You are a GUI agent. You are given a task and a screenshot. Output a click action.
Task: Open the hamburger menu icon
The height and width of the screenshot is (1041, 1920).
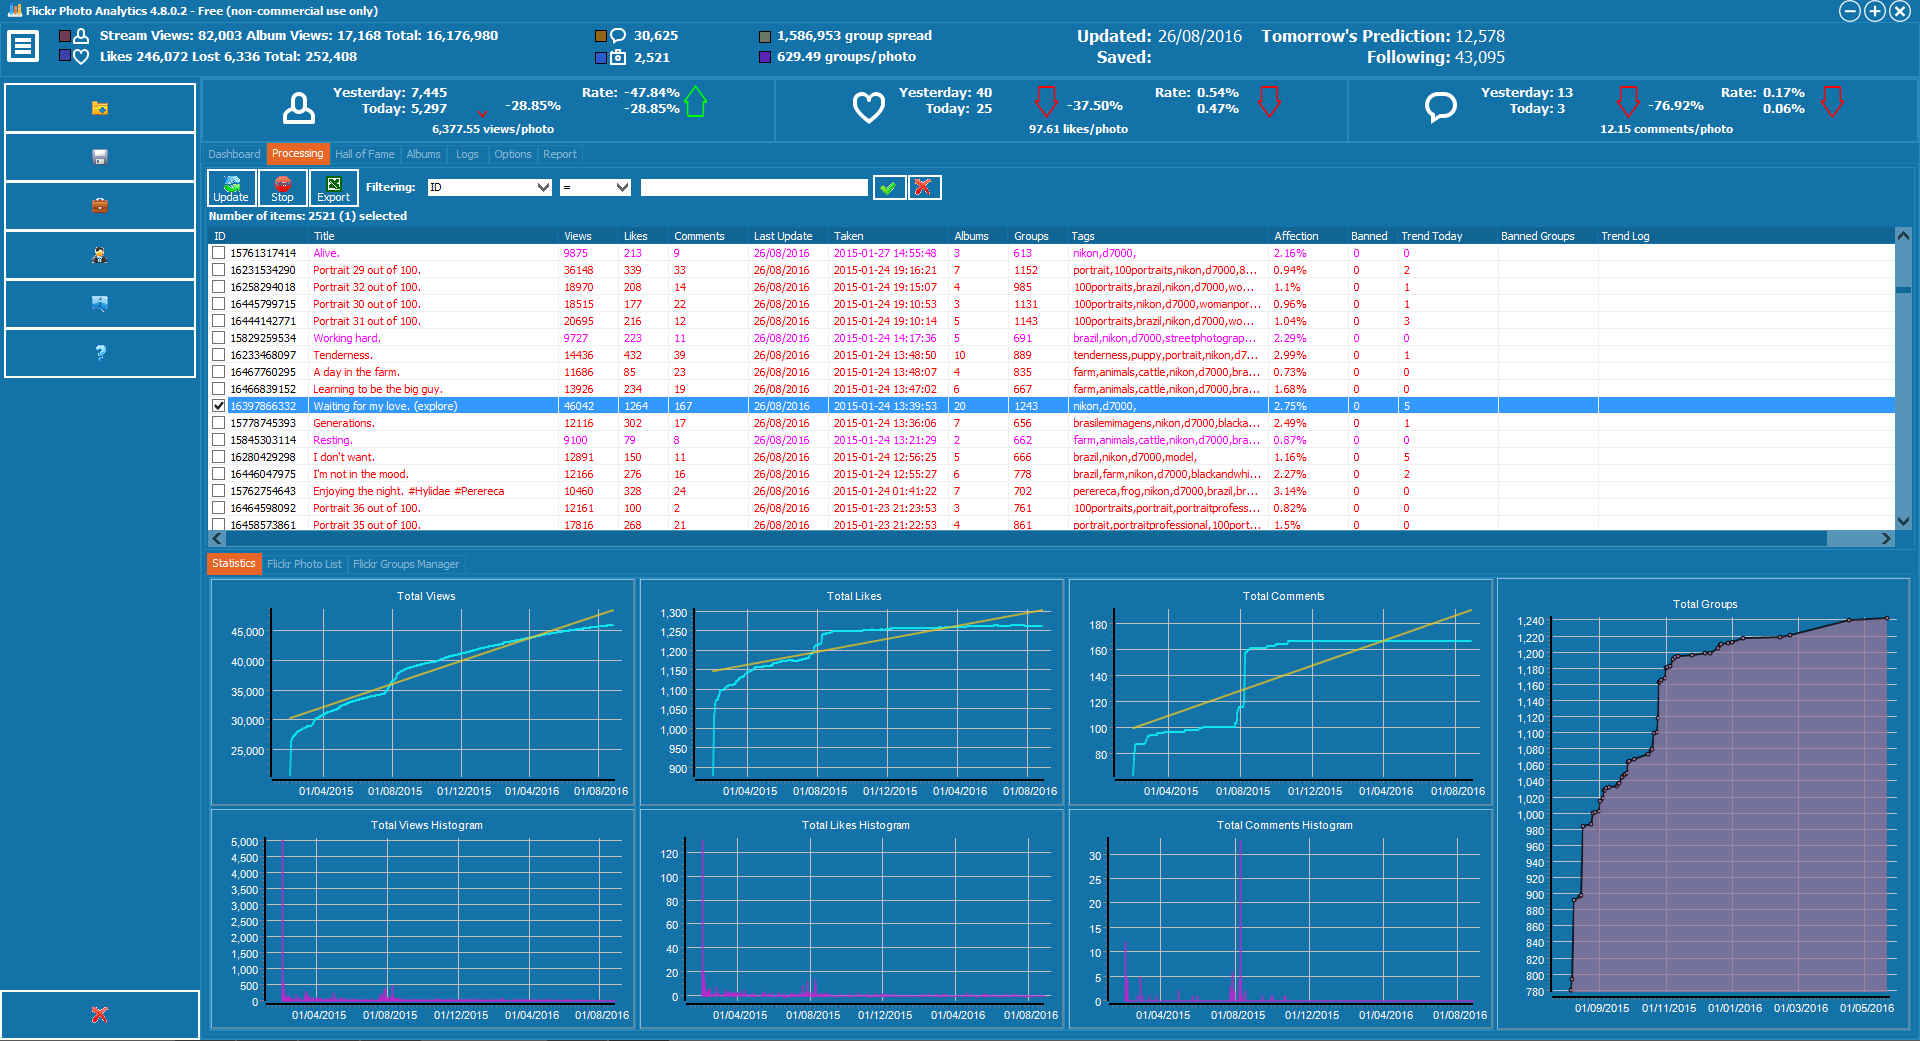point(23,46)
